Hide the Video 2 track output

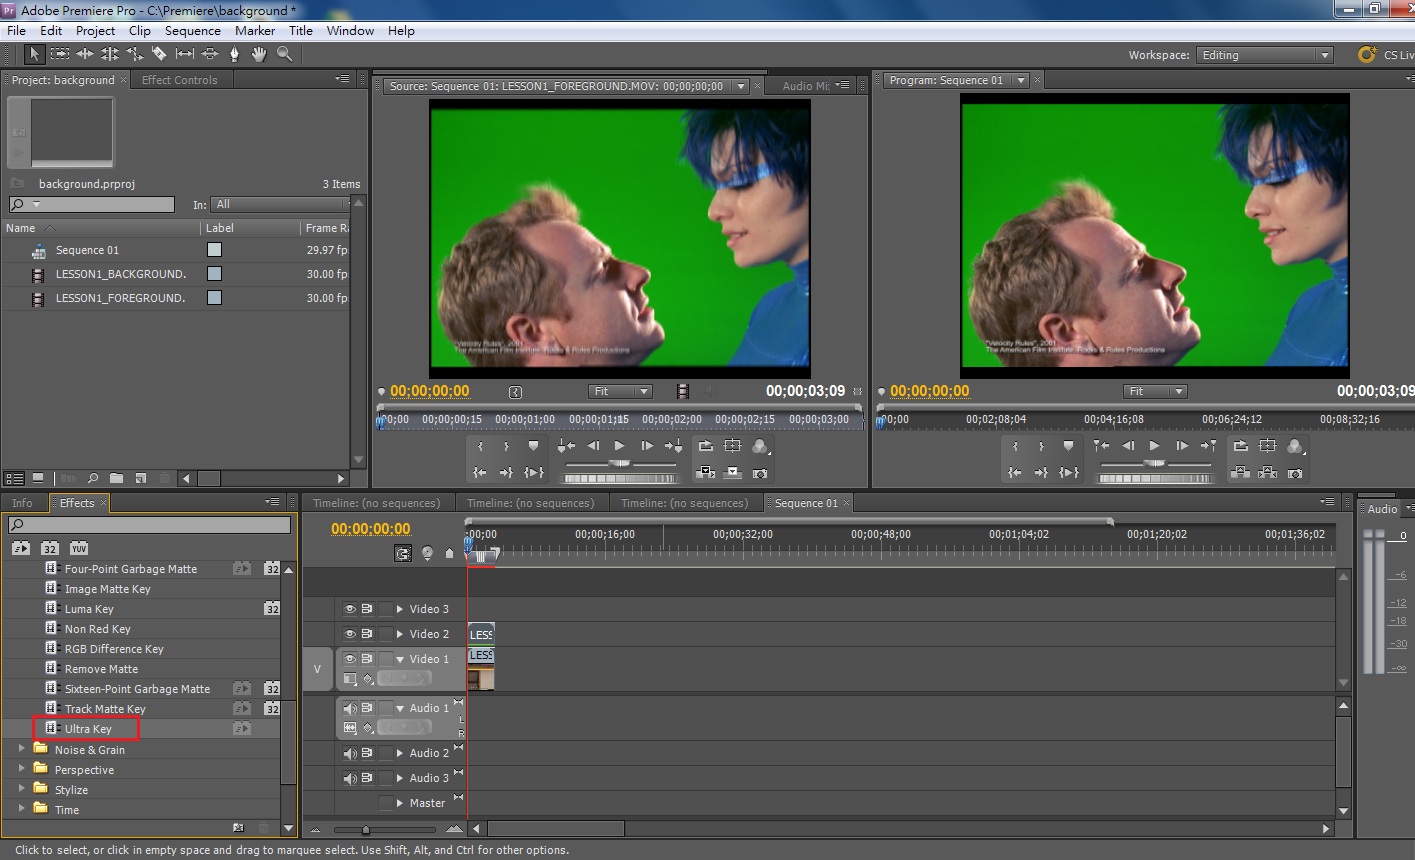pyautogui.click(x=350, y=634)
